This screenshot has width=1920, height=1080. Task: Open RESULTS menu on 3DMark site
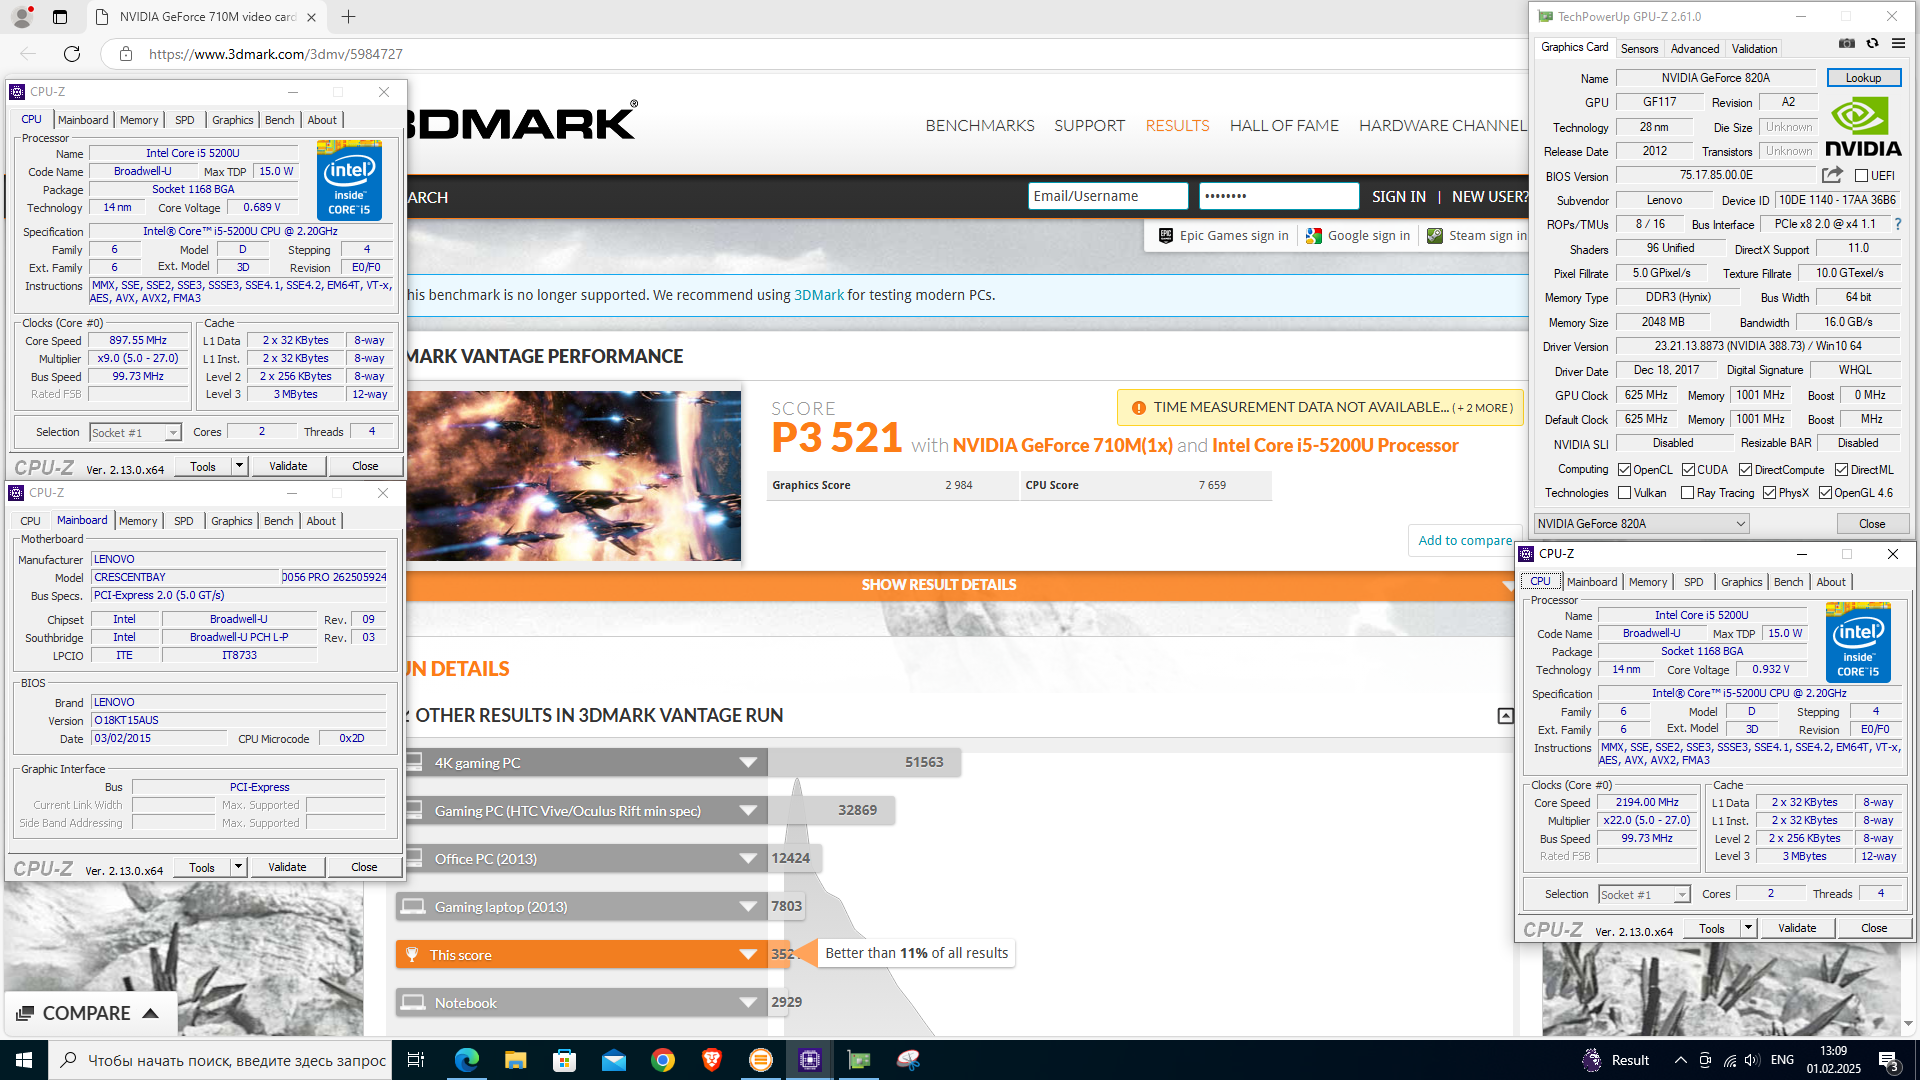pos(1177,126)
